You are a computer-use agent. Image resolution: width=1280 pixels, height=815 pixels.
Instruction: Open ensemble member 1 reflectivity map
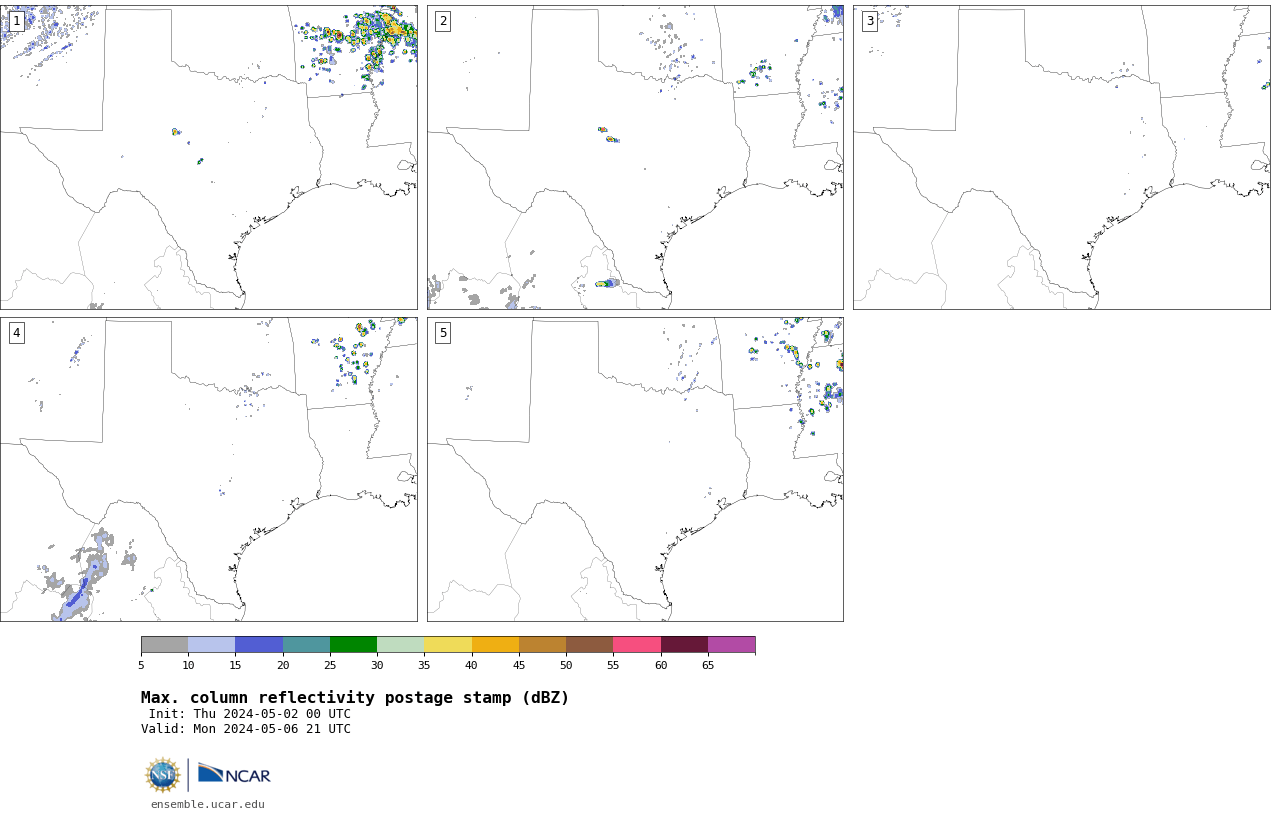(209, 157)
